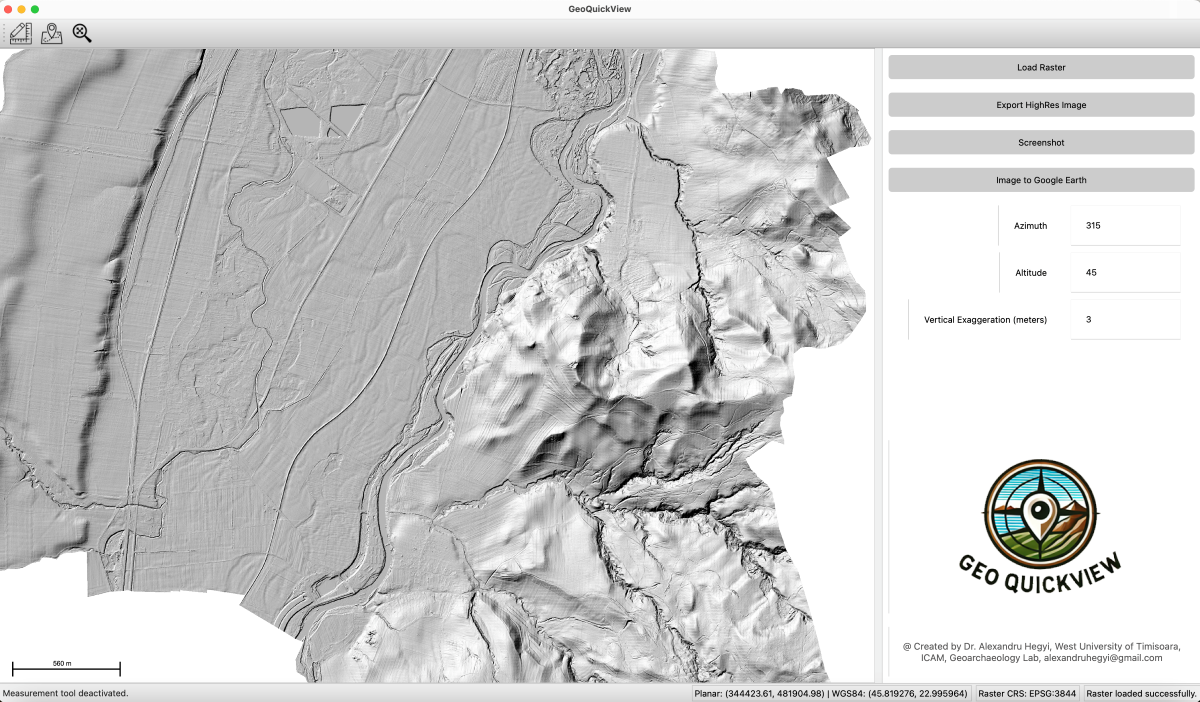1200x702 pixels.
Task: Click the 'Measurement tool deactivated' status text
Action: [x=64, y=693]
